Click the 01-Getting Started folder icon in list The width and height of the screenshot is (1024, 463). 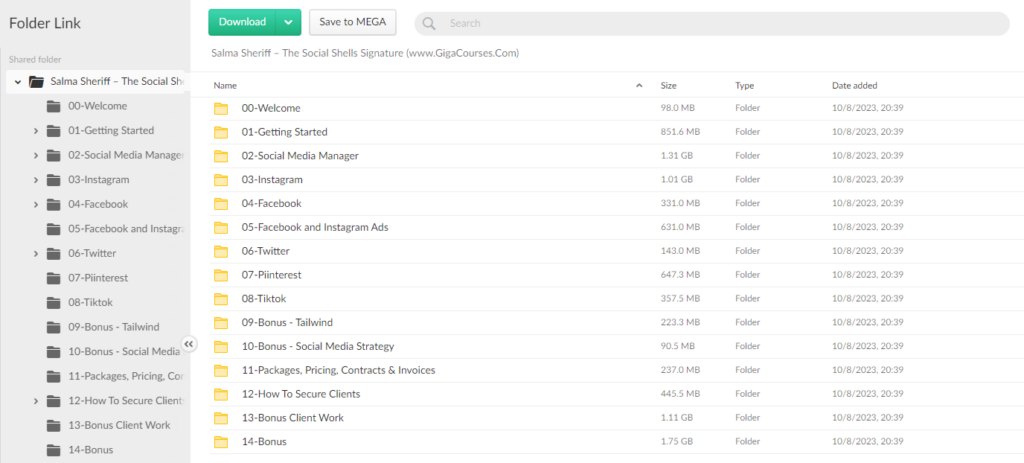[x=221, y=133]
